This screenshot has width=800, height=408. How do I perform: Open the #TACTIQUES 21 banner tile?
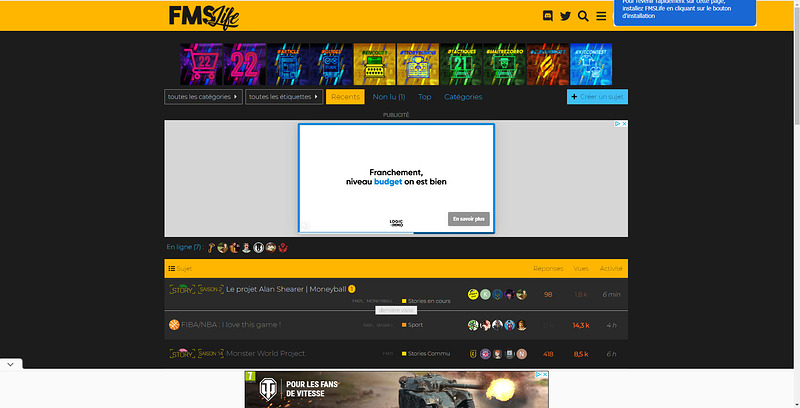click(461, 64)
